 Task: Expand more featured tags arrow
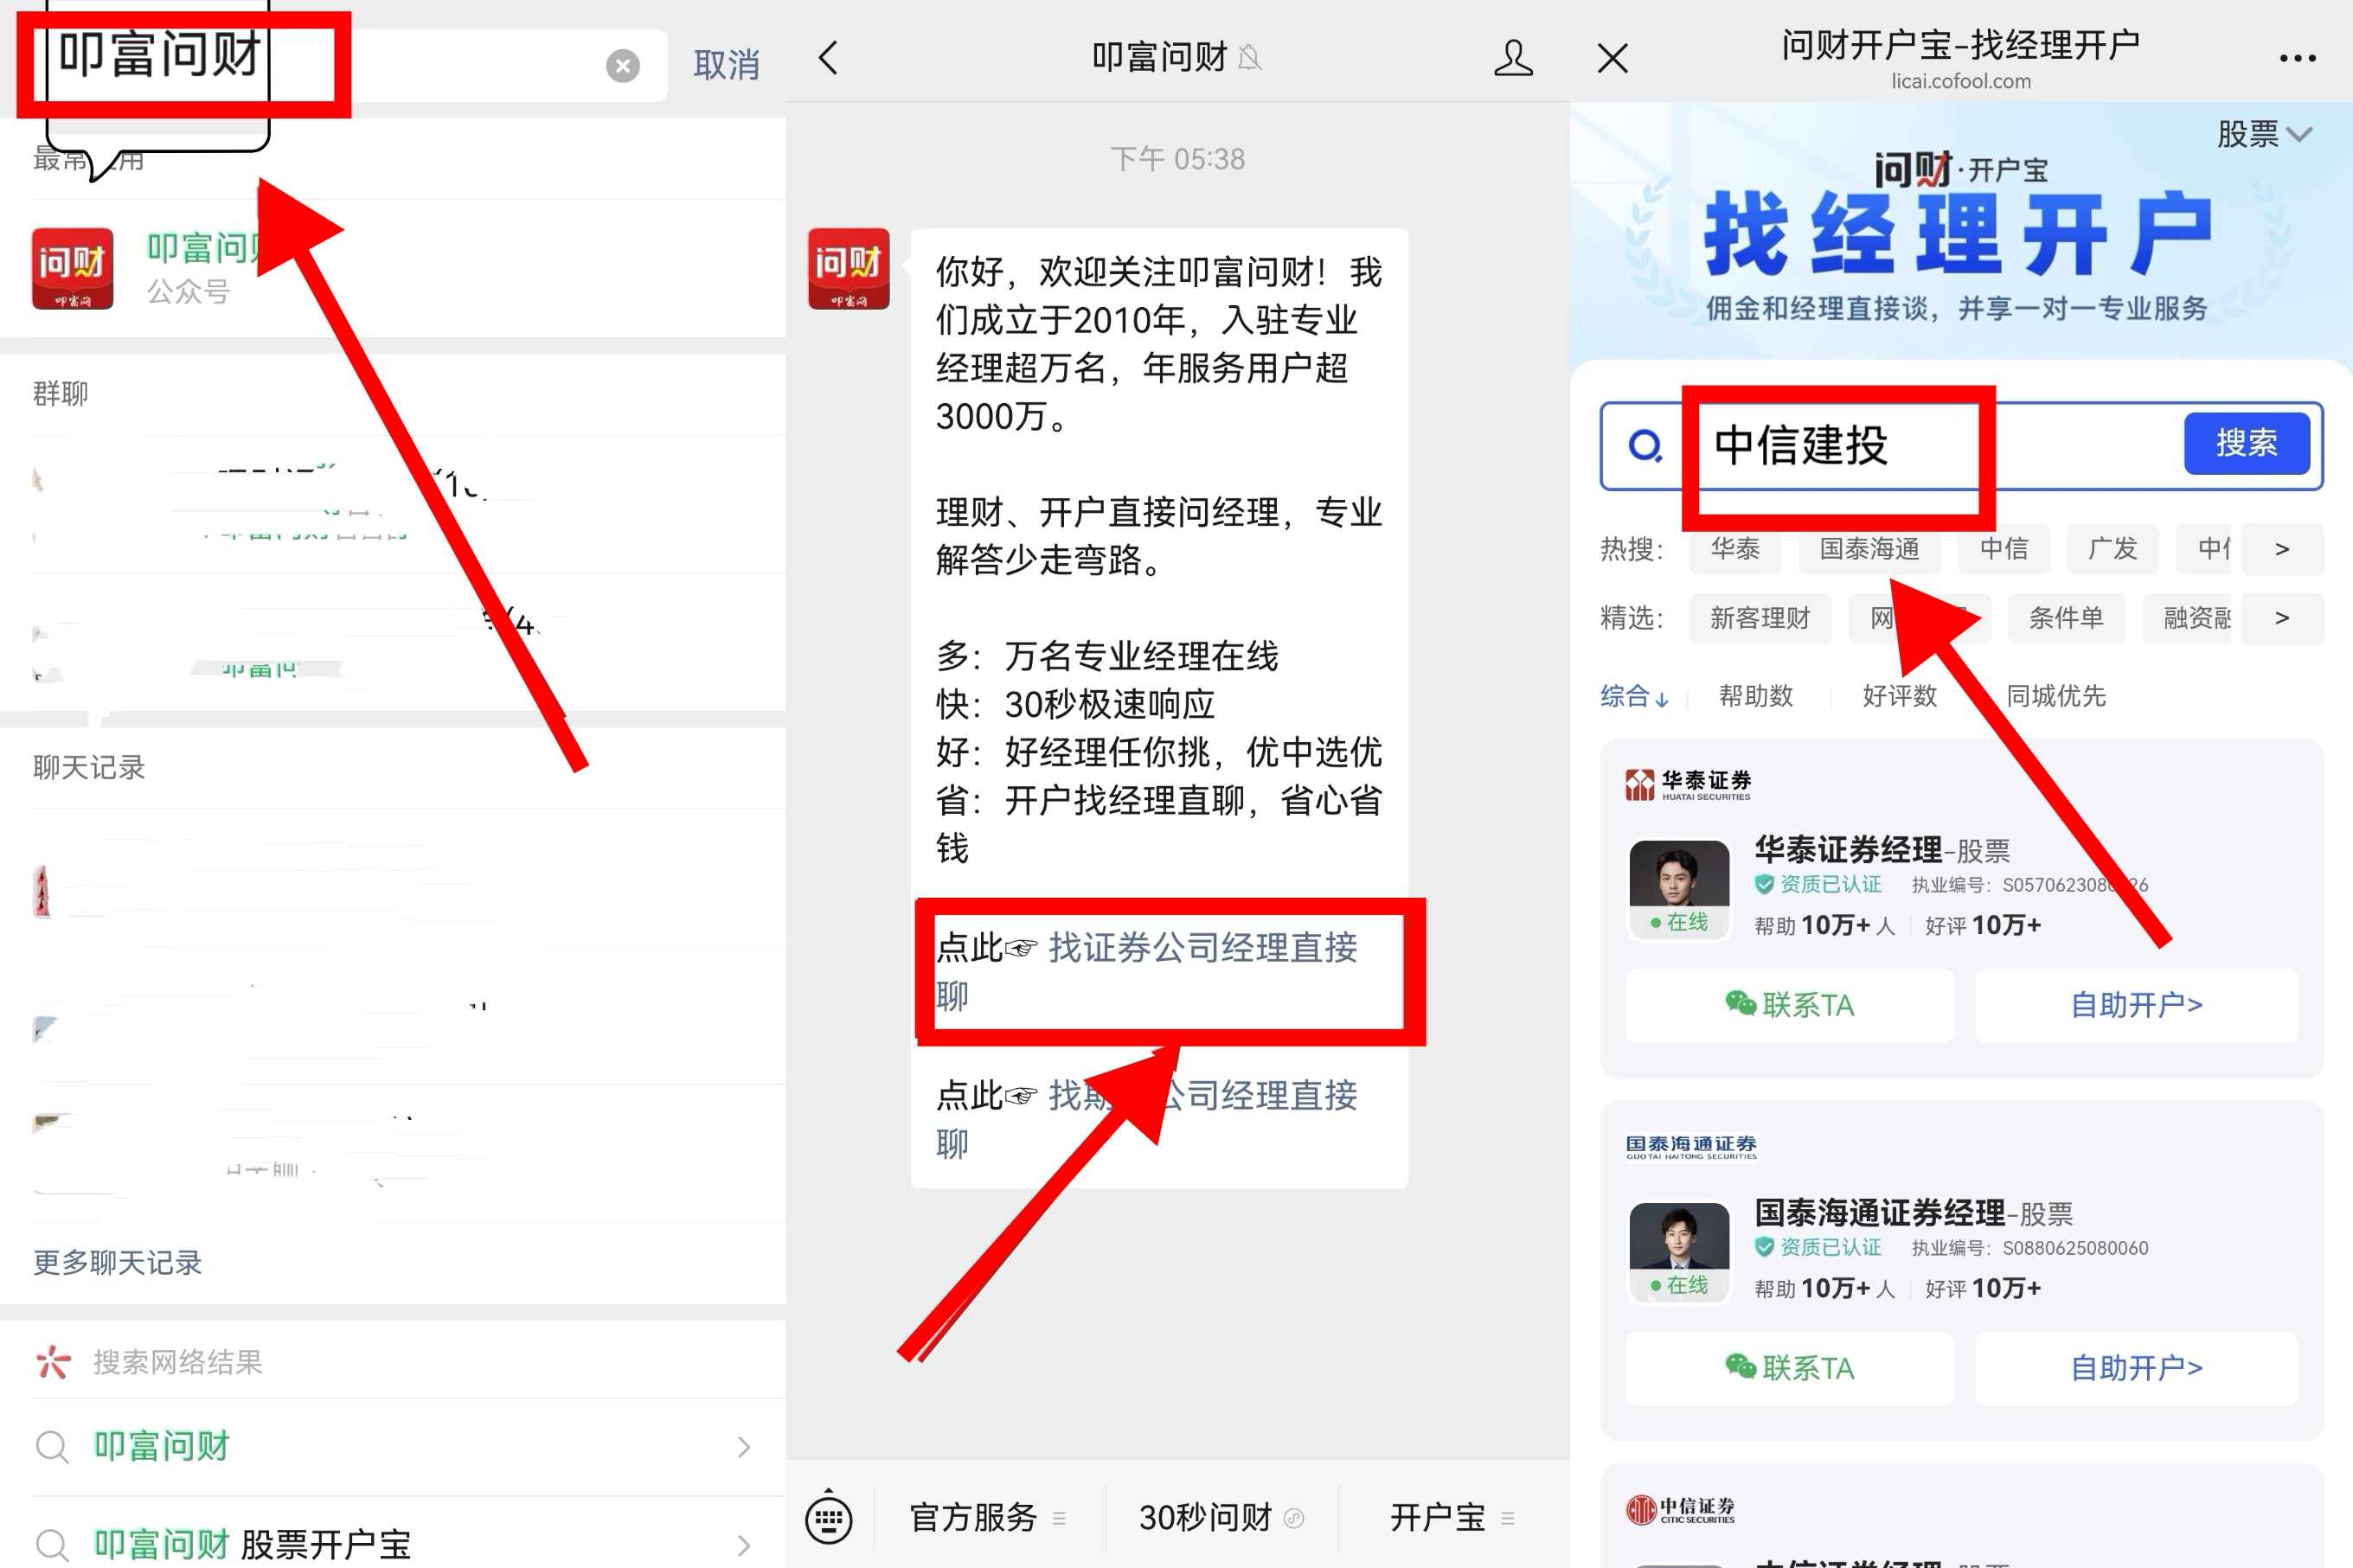pyautogui.click(x=2282, y=618)
